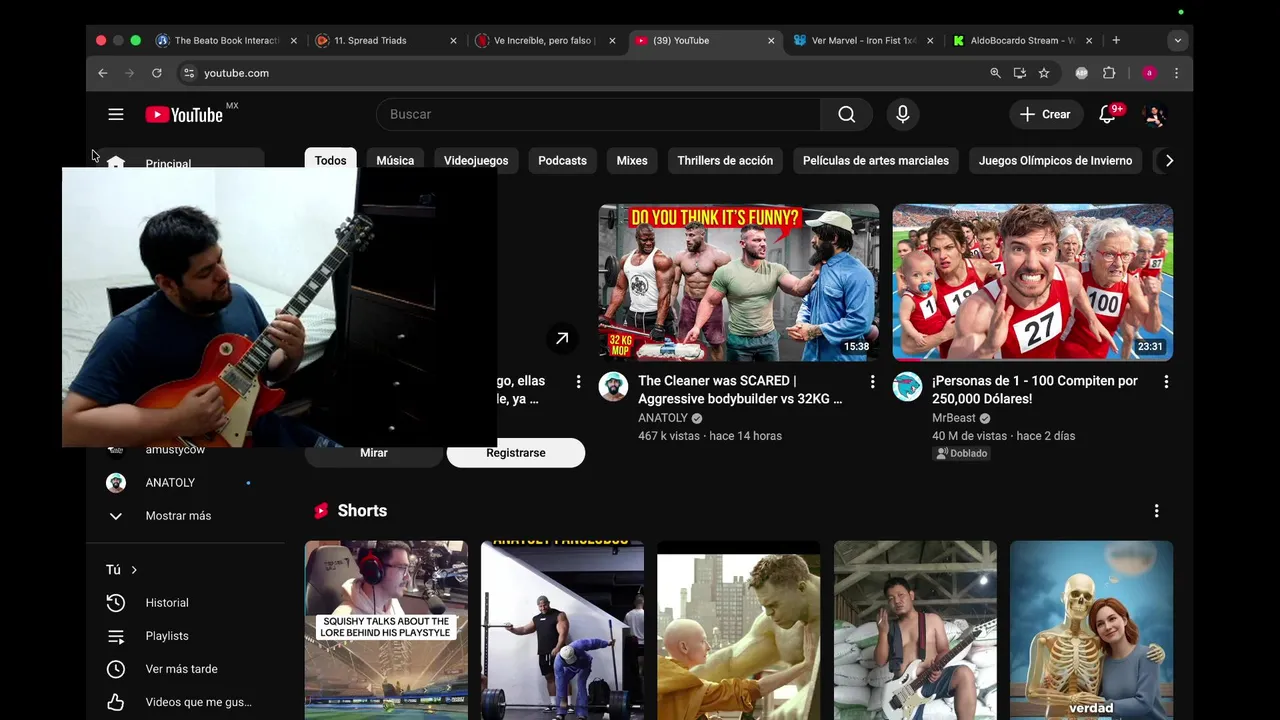Select the Videojuegos filter chip
Image resolution: width=1280 pixels, height=720 pixels.
[x=476, y=160]
